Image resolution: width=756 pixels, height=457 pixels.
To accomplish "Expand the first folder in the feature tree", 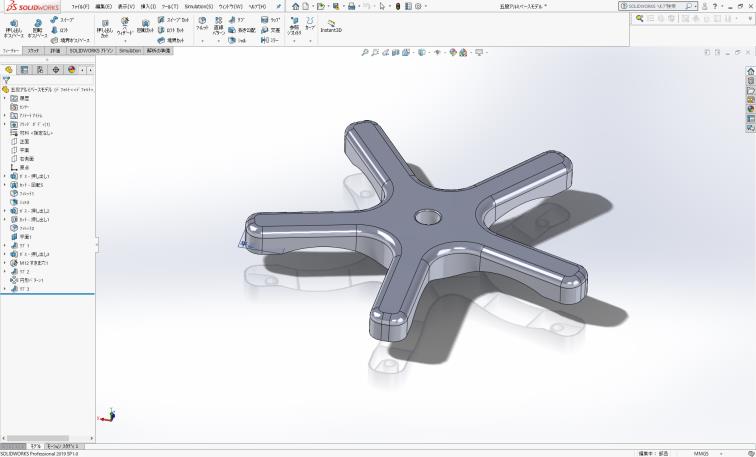I will tap(4, 98).
